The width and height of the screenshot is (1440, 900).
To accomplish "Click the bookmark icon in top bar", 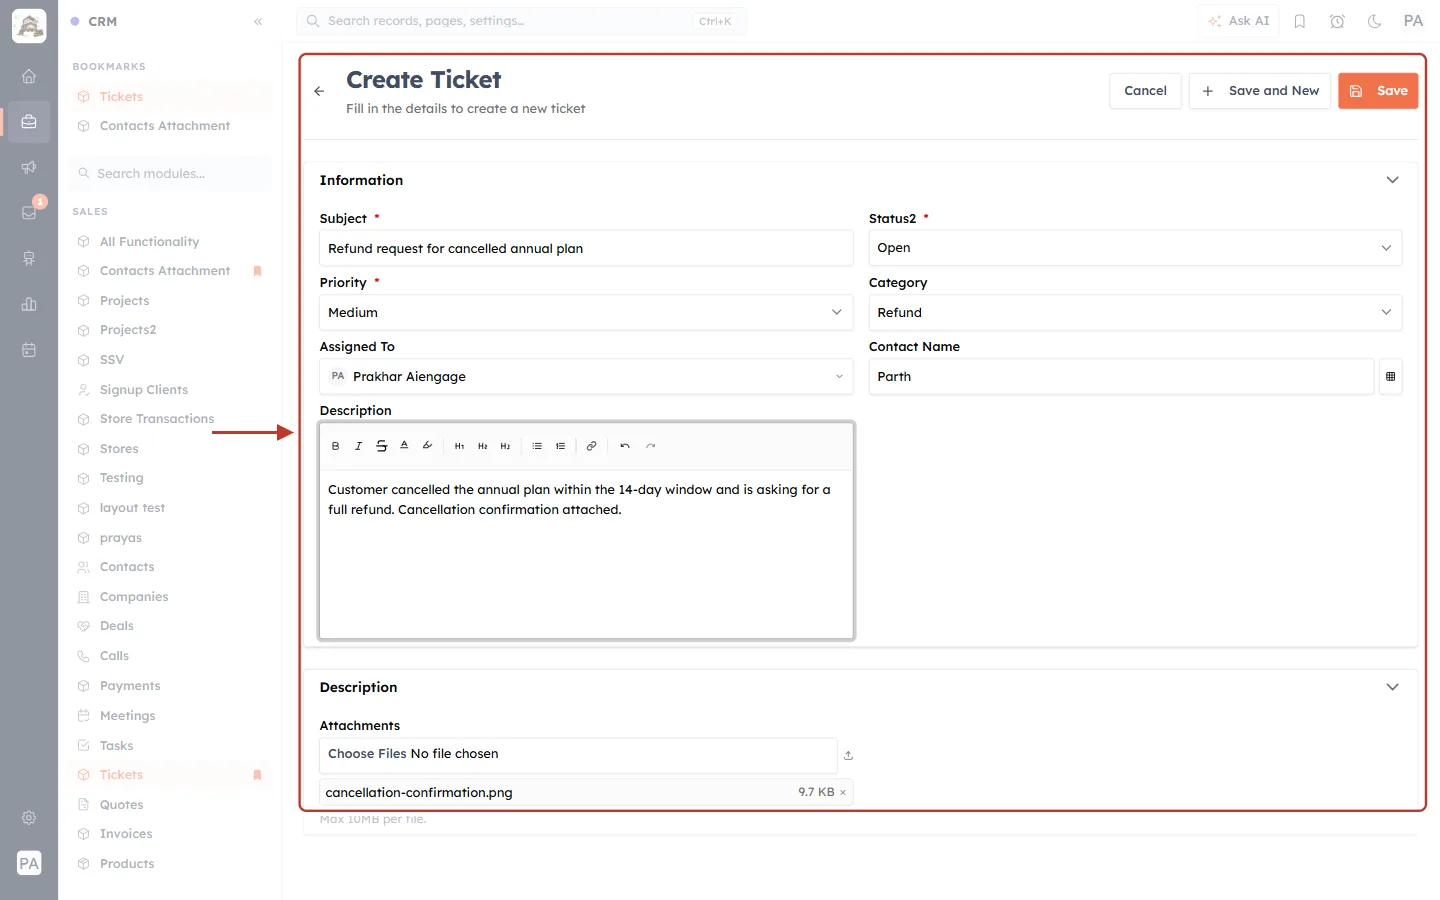I will click(1300, 21).
